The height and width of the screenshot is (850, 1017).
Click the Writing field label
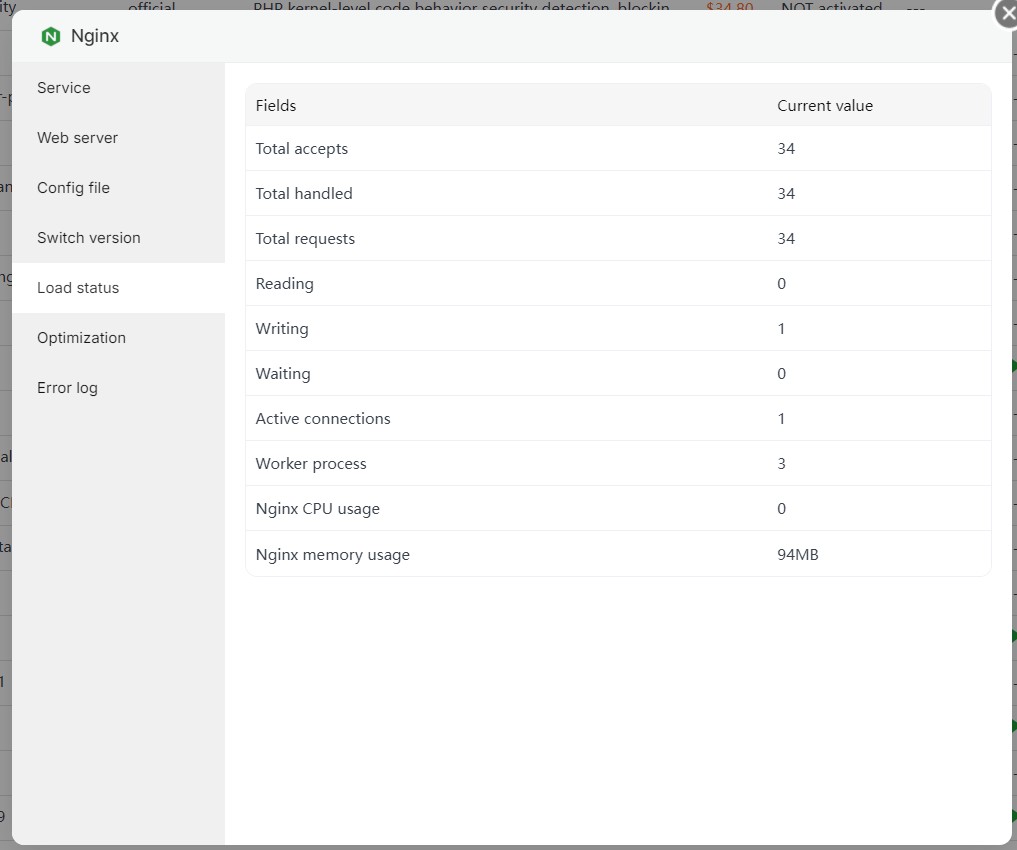point(281,329)
